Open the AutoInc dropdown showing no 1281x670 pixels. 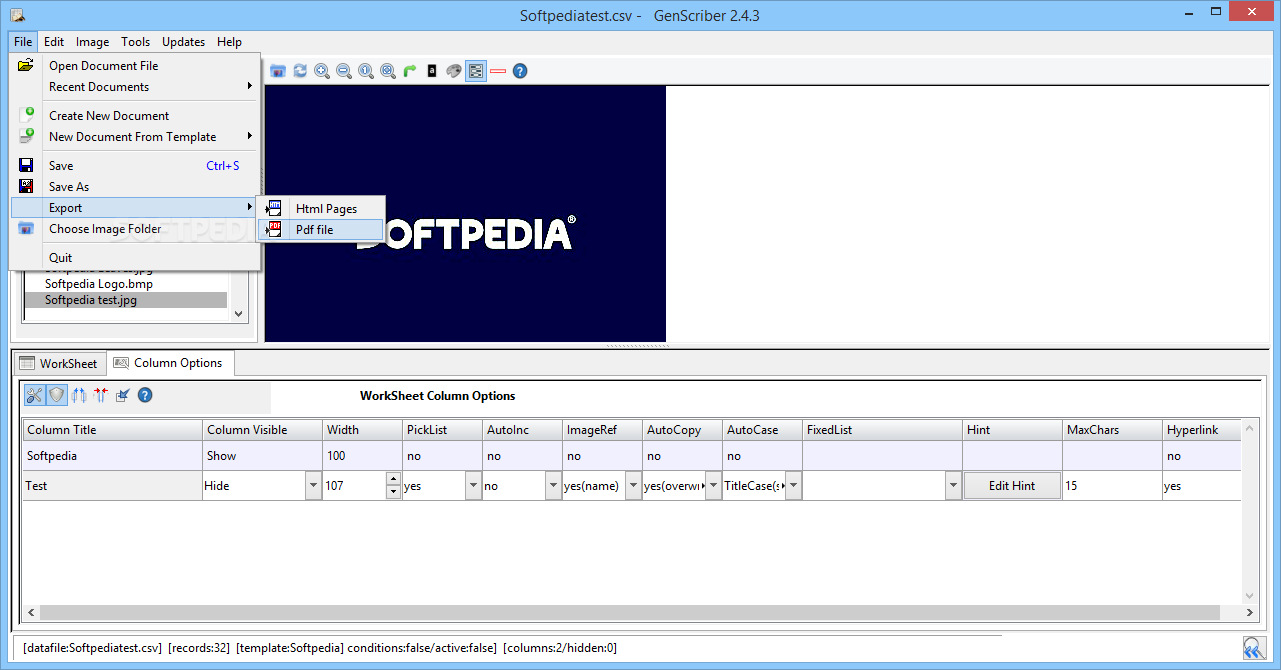(x=553, y=486)
